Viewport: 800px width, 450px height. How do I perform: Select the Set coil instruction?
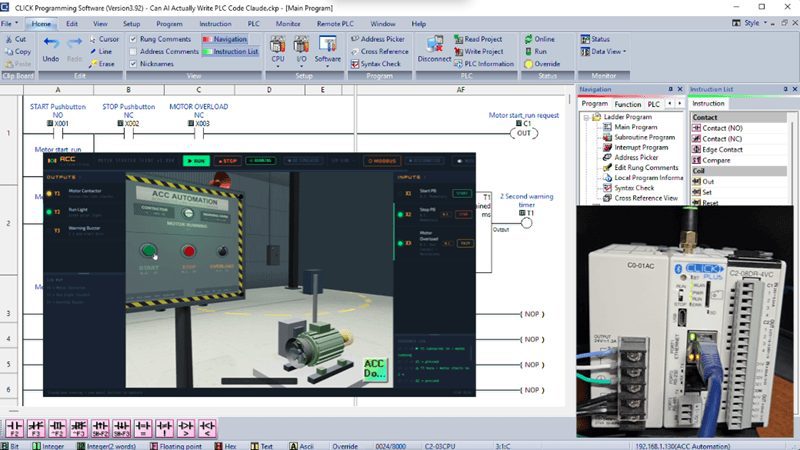(702, 192)
